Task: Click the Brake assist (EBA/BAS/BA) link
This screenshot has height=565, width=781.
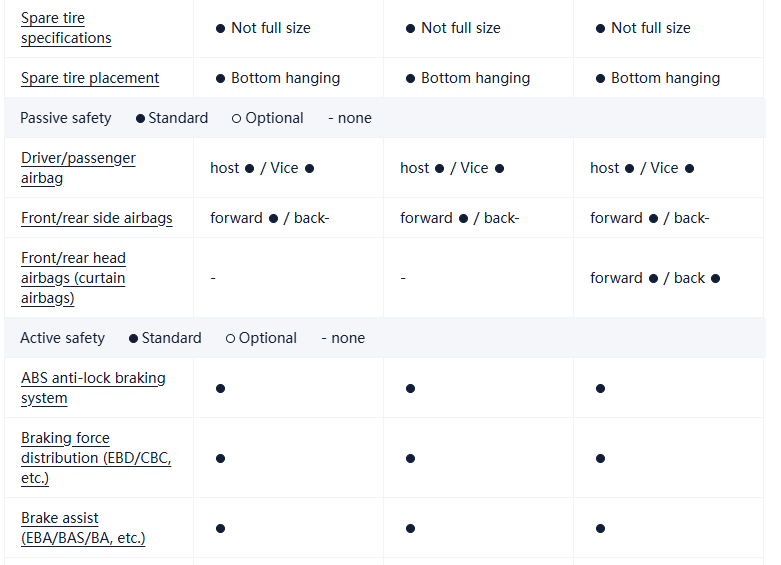Action: 83,528
